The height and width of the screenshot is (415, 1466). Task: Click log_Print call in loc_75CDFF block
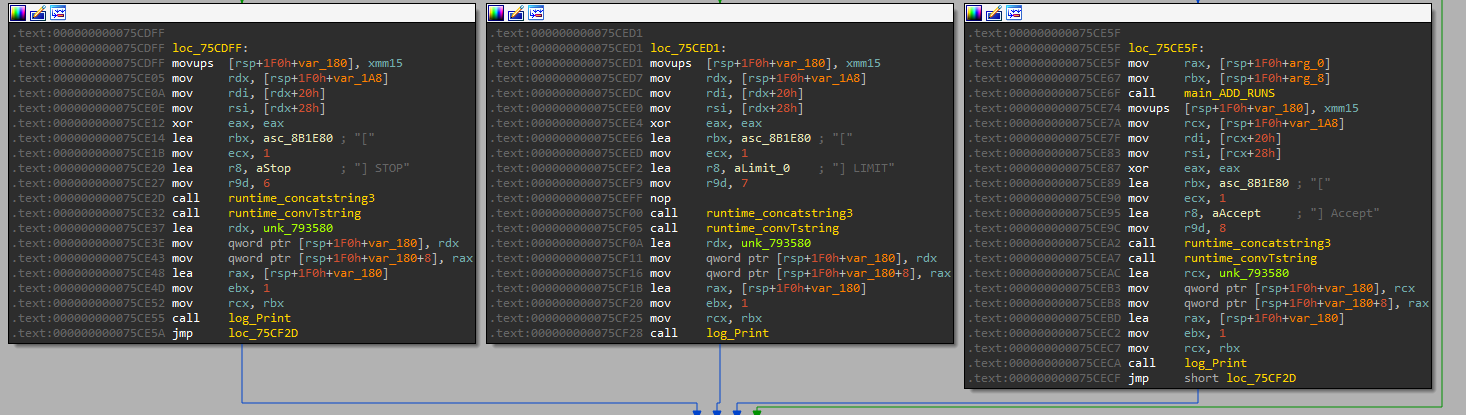[x=259, y=318]
